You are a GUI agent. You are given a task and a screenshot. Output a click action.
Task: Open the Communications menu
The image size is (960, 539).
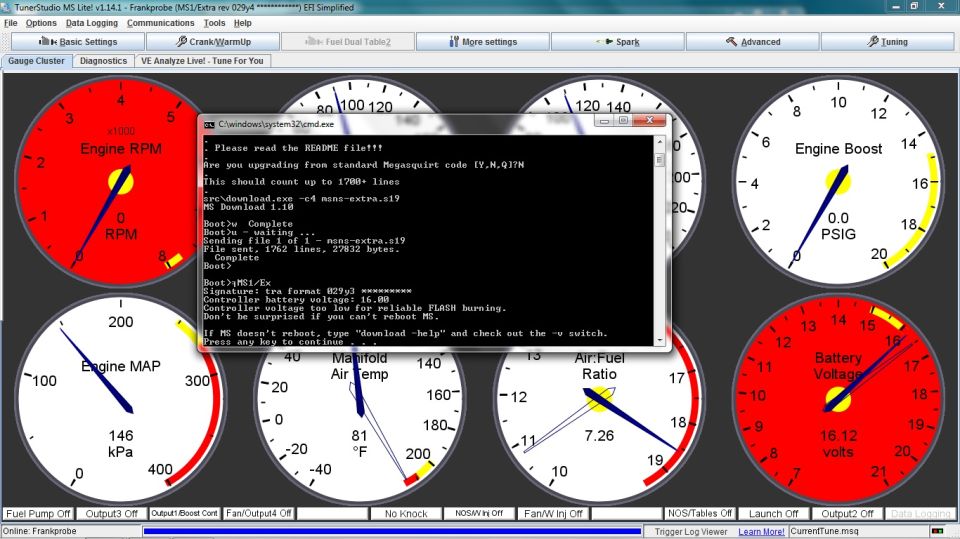coord(160,23)
